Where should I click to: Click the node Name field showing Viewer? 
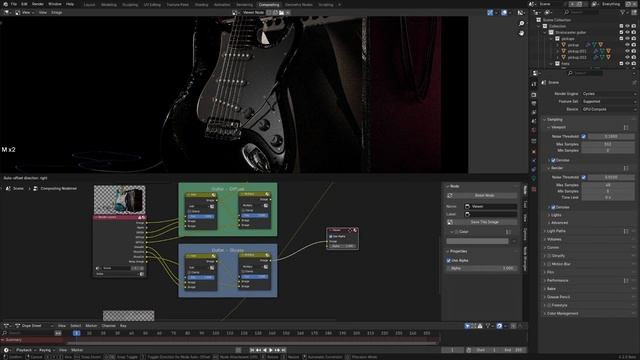pyautogui.click(x=491, y=207)
